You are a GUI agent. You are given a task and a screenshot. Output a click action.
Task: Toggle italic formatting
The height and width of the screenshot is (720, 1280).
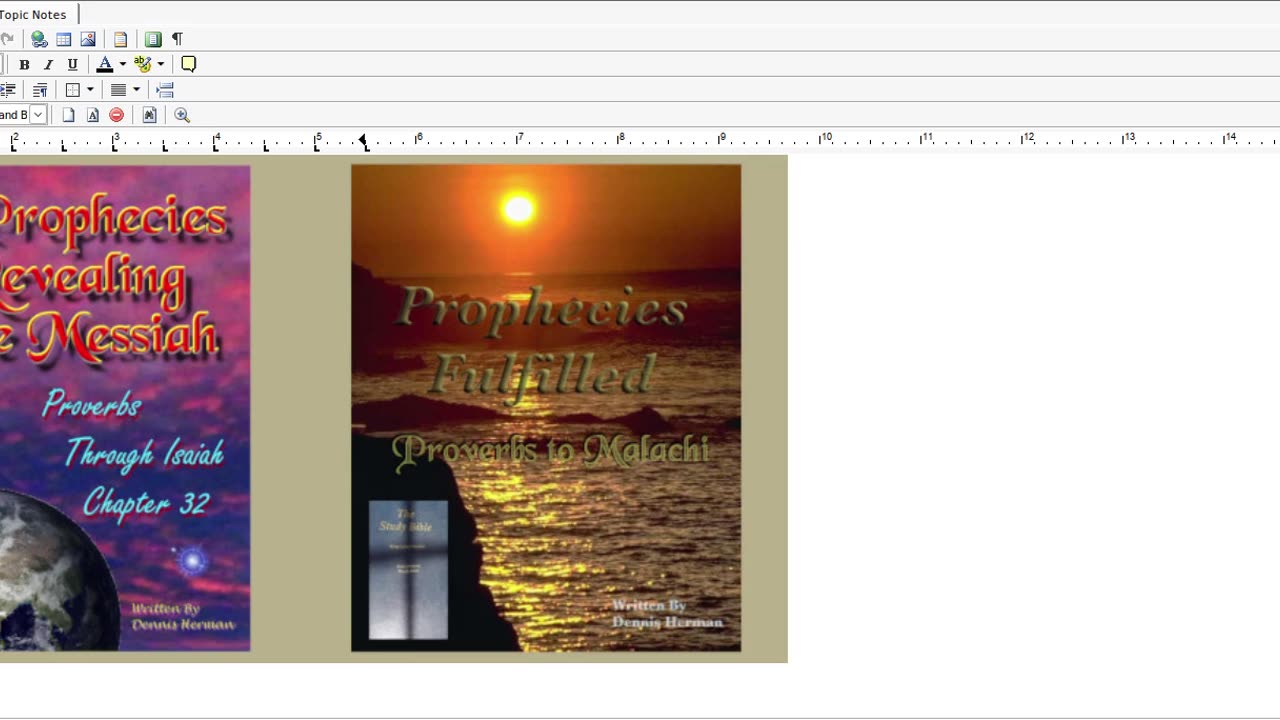[x=48, y=64]
